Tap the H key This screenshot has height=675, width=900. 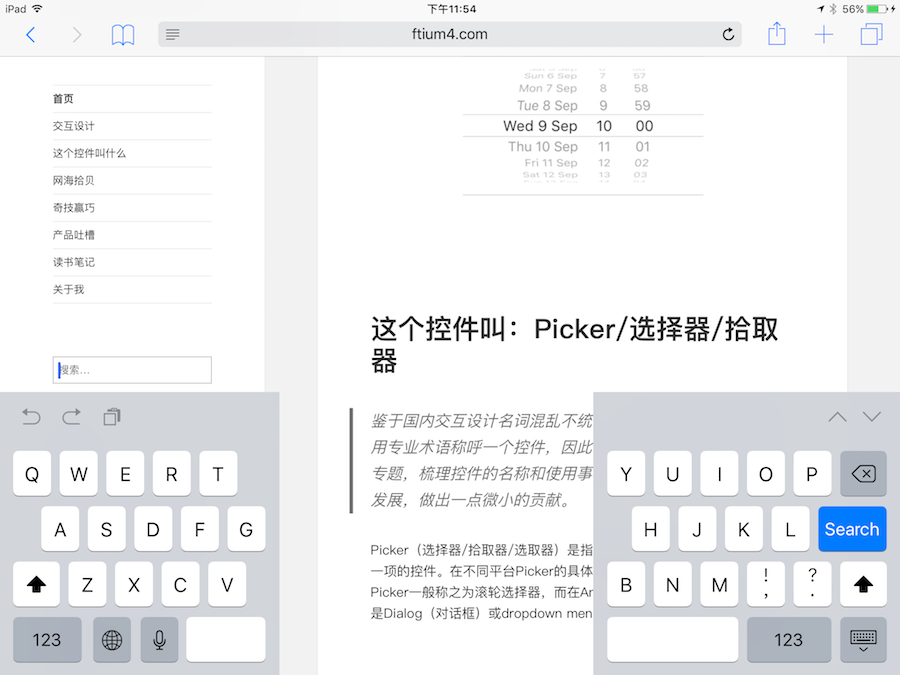pyautogui.click(x=651, y=529)
